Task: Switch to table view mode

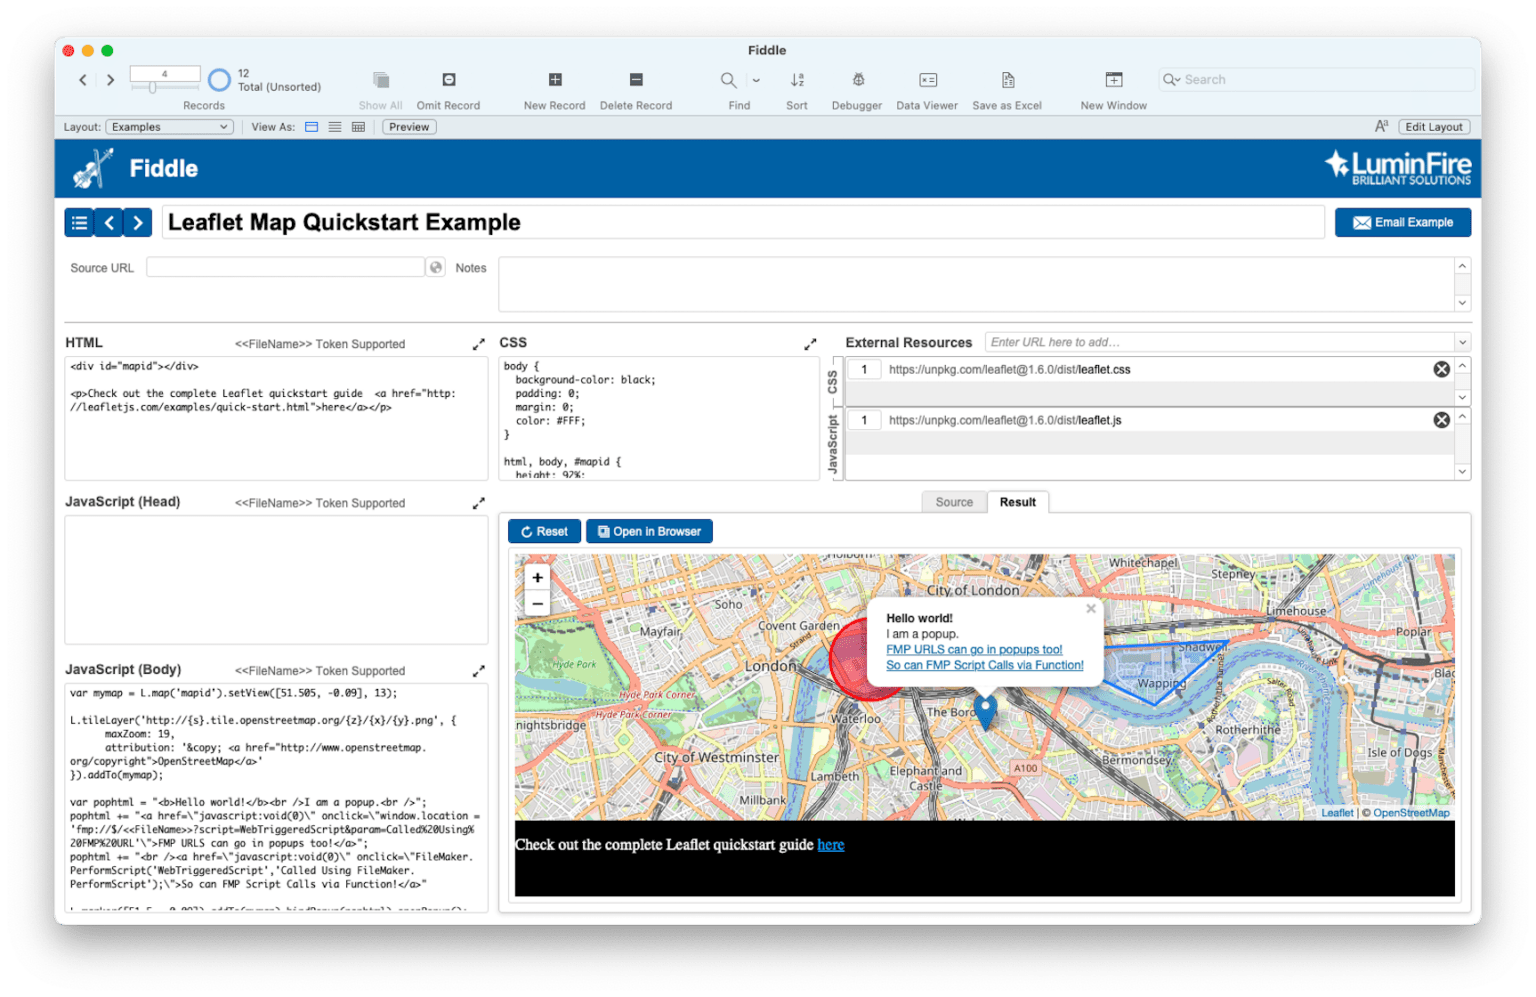Action: [x=358, y=127]
